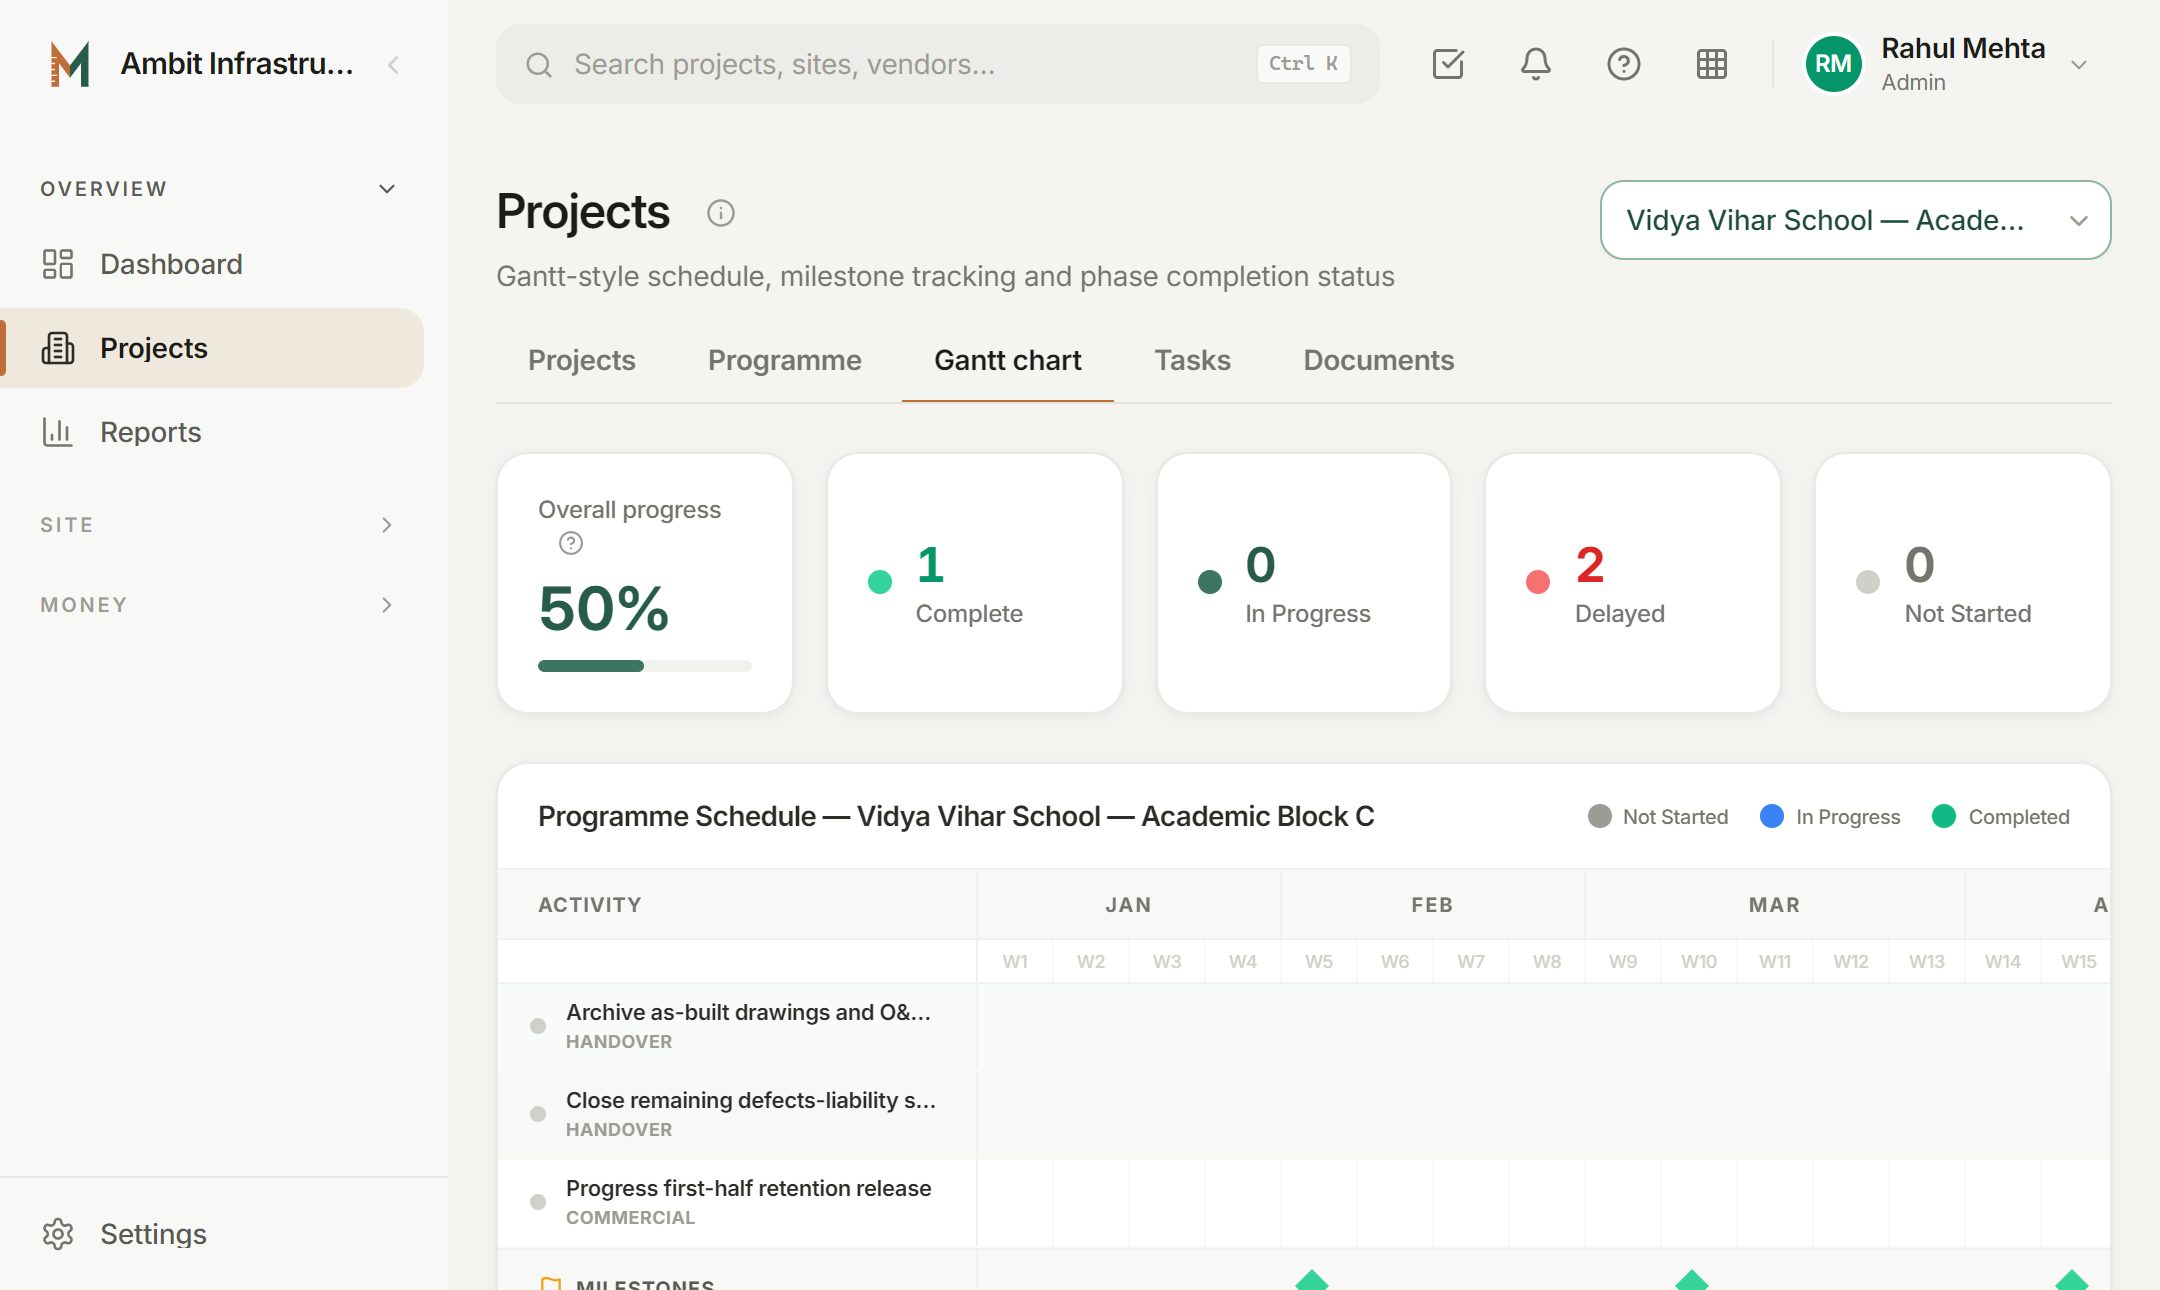Select the Progress first-half retention release activity
Viewport: 2160px width, 1290px height.
click(1304, 1203)
